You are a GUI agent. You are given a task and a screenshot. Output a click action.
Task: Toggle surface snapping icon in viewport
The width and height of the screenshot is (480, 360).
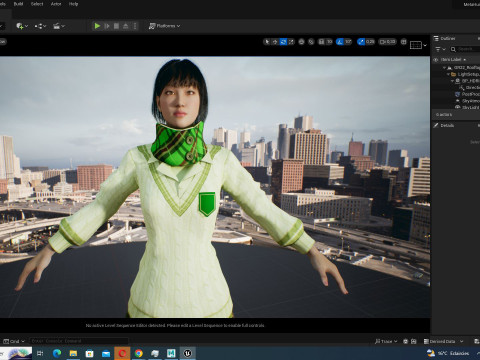click(311, 42)
